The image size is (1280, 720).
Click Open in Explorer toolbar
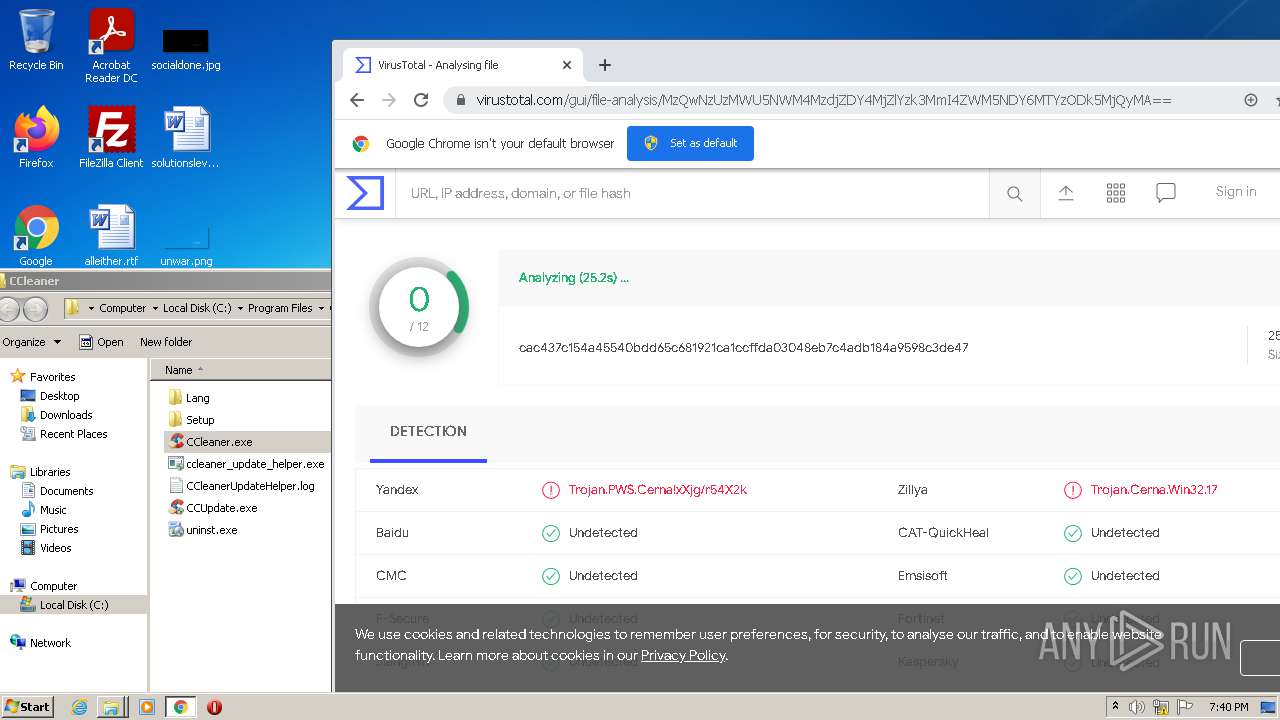(101, 342)
